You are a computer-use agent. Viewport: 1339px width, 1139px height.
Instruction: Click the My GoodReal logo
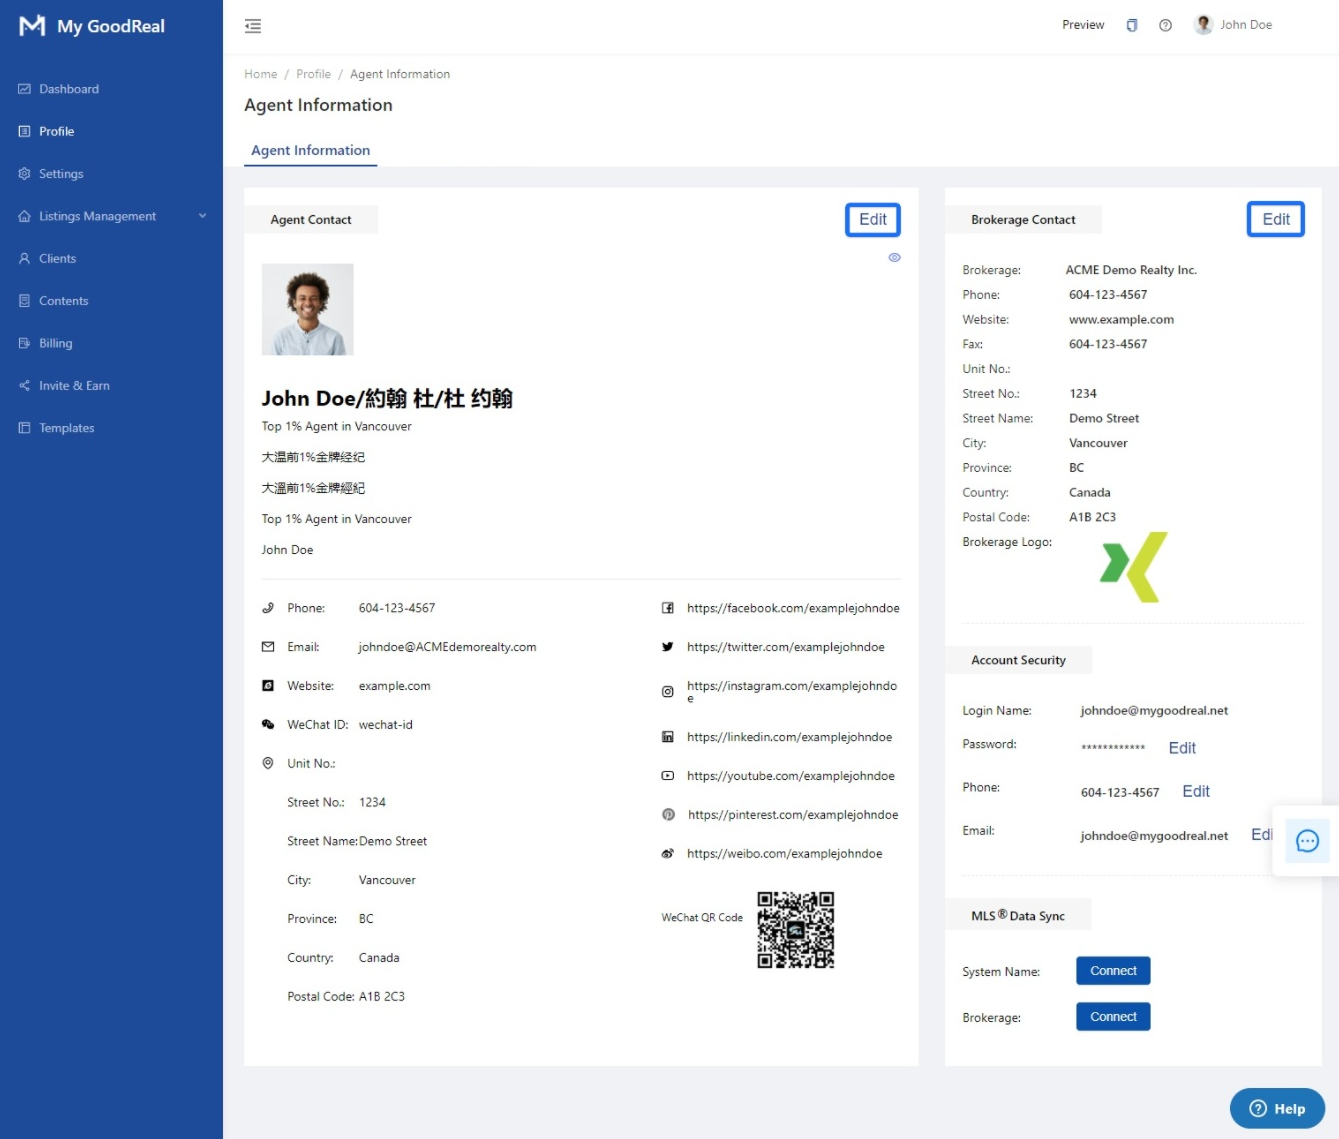(92, 26)
